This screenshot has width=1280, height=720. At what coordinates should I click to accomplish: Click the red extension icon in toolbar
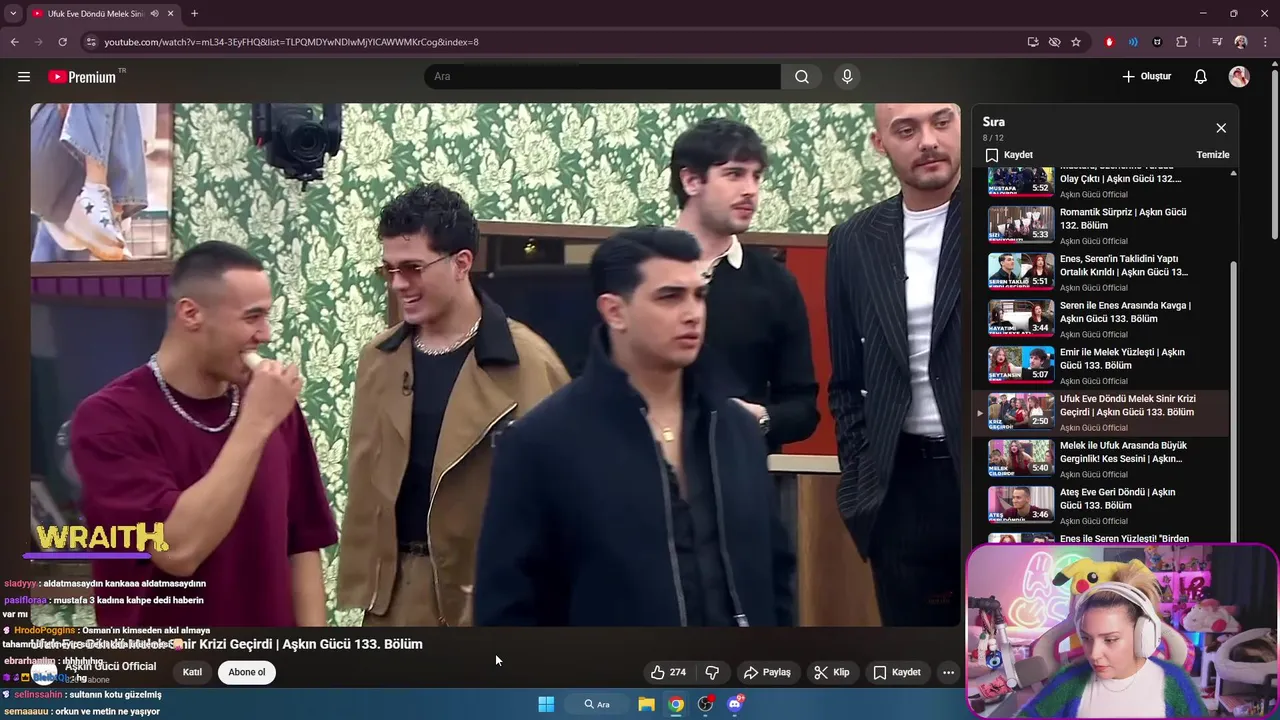coord(1109,42)
